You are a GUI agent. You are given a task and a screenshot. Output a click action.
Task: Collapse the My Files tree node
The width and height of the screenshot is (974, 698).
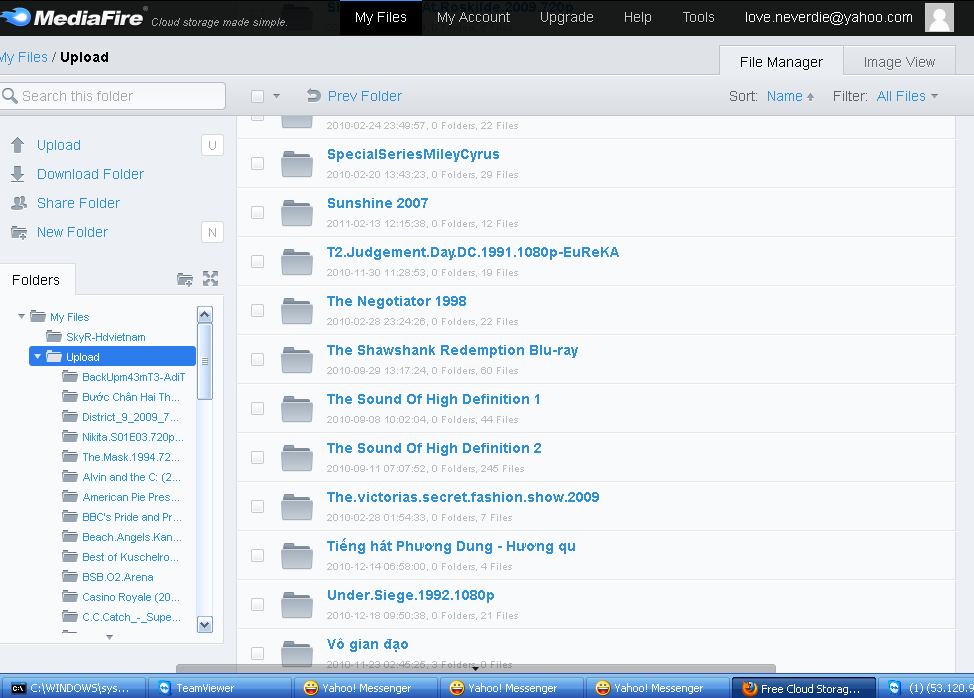(x=21, y=317)
